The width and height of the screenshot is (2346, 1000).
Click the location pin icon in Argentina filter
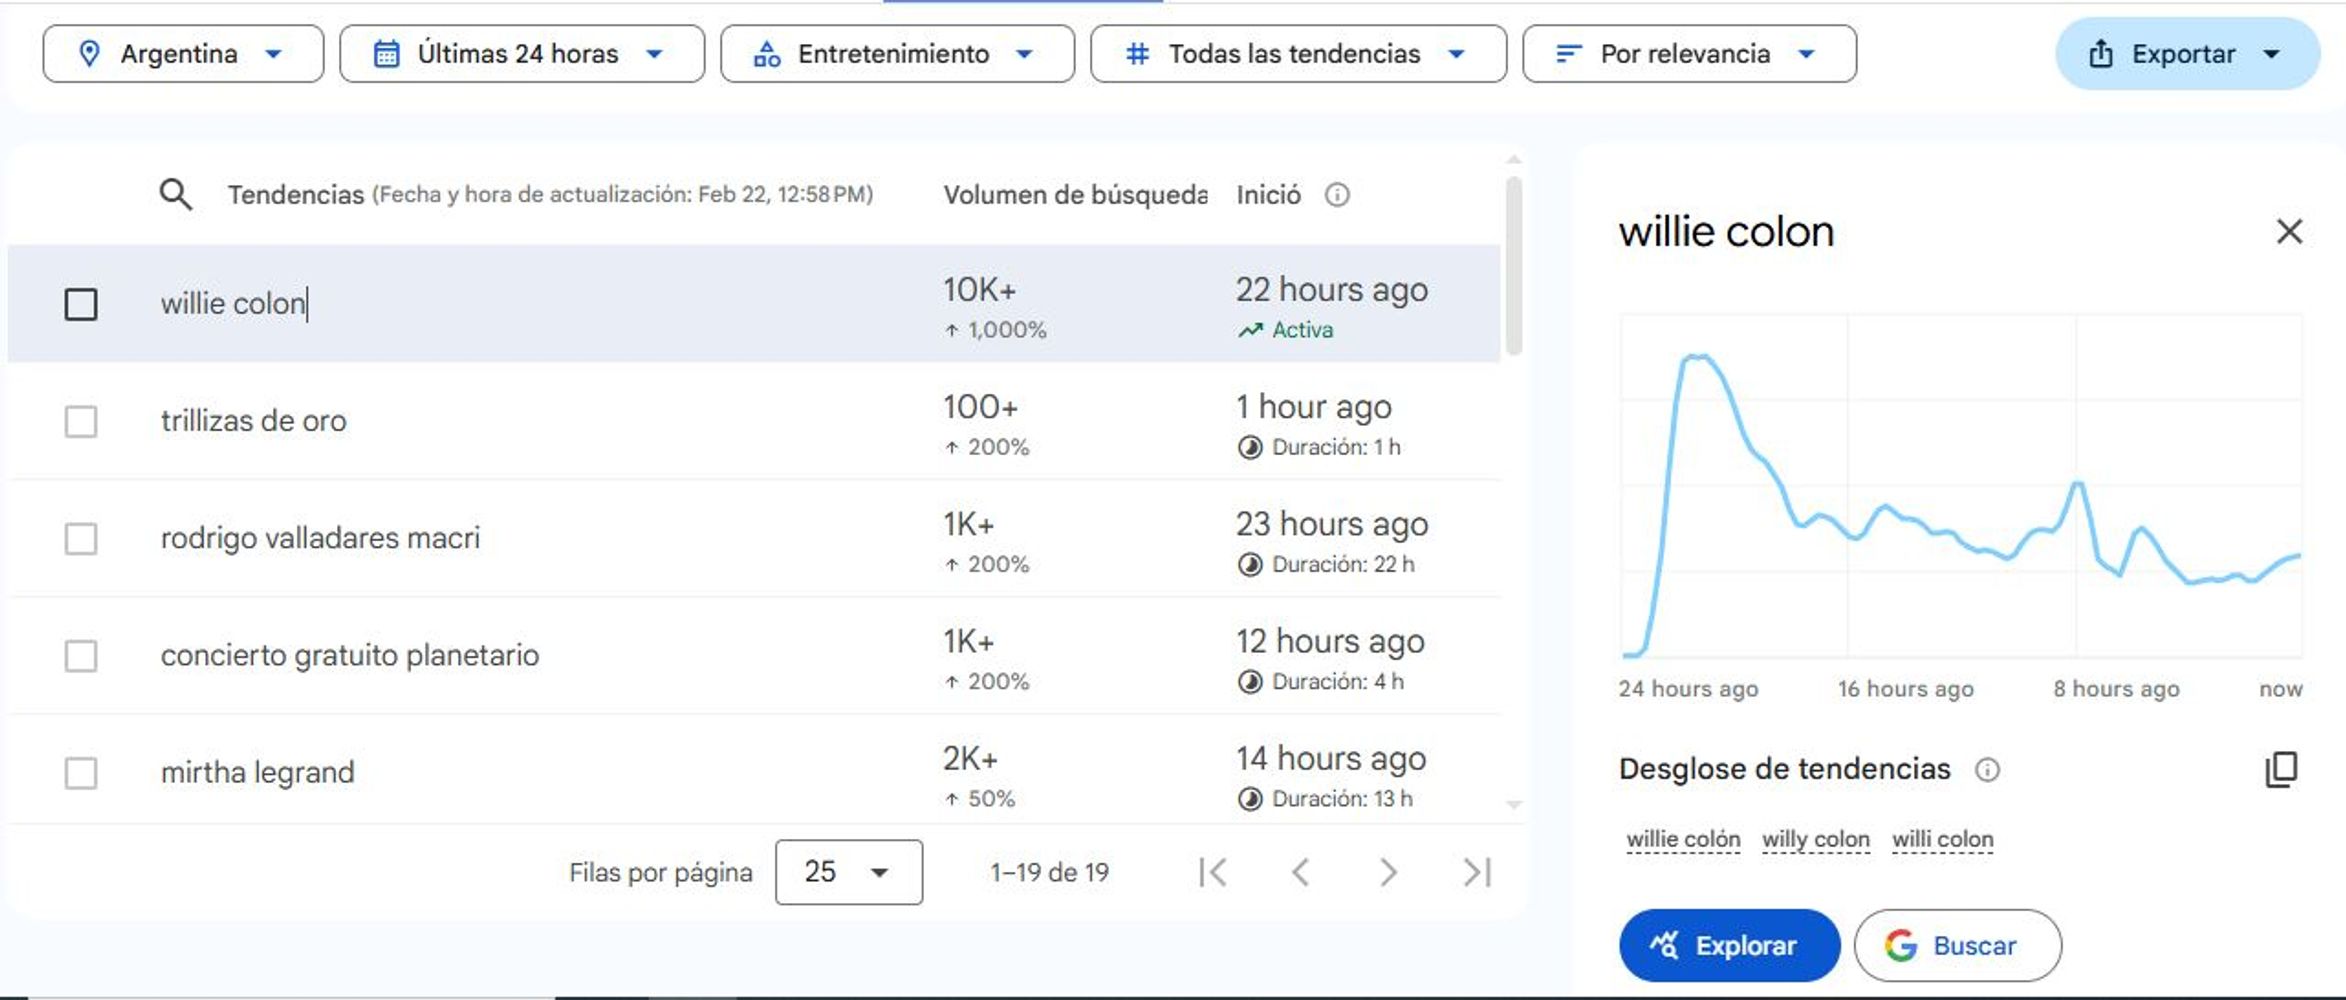[89, 53]
